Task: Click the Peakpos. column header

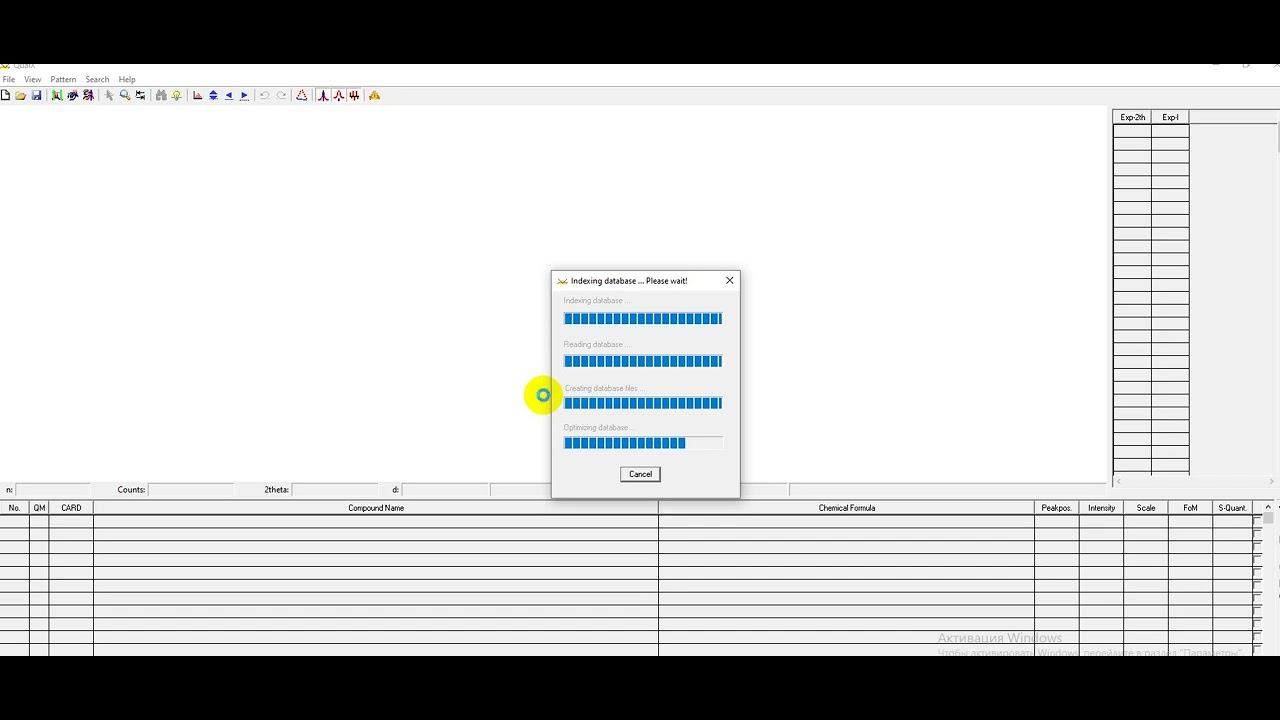Action: point(1057,508)
